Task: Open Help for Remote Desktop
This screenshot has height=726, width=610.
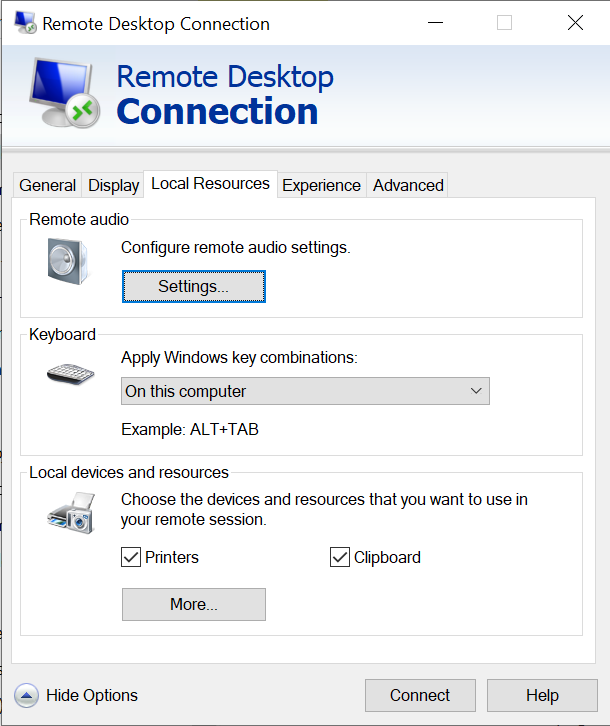Action: point(542,695)
